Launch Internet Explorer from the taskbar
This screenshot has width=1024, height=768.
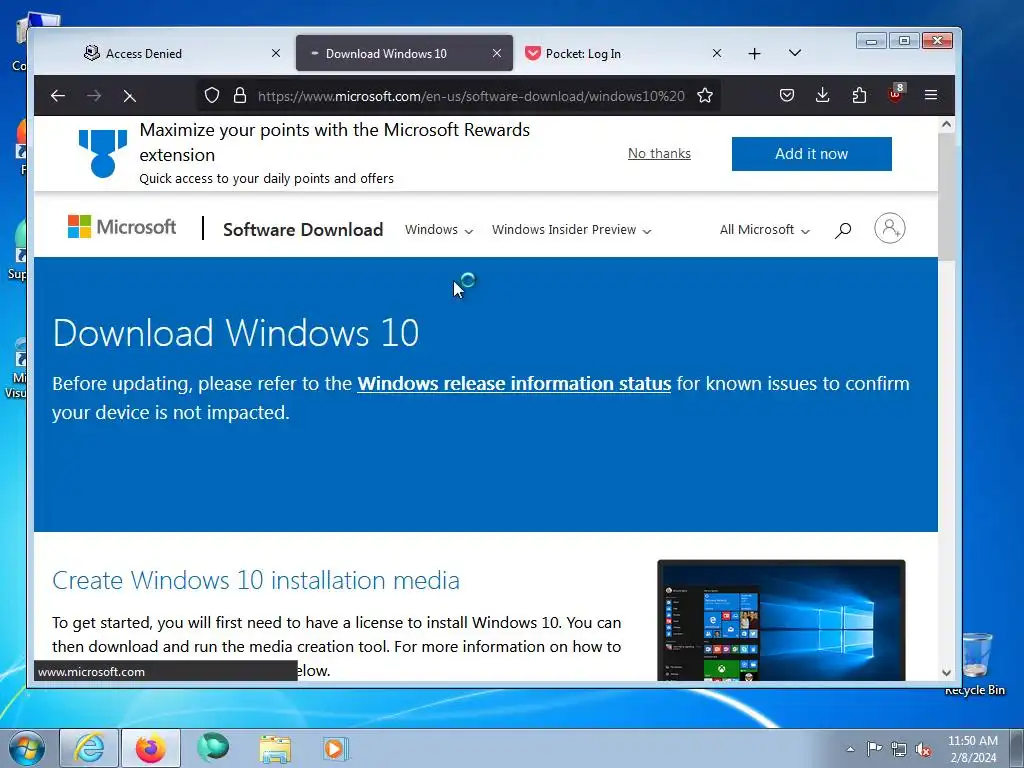(88, 748)
